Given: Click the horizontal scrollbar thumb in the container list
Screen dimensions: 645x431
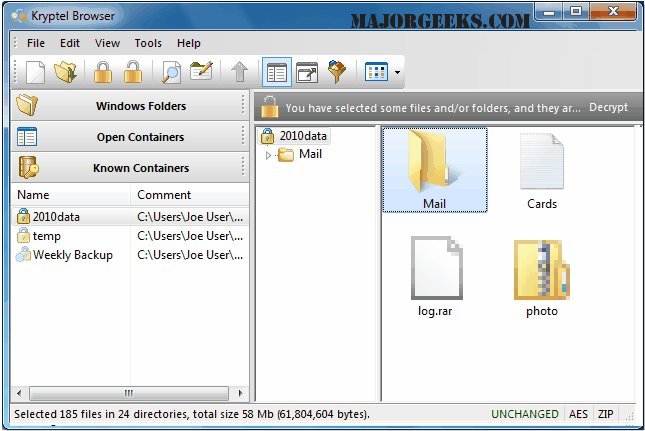Looking at the screenshot, I should pyautogui.click(x=129, y=393).
